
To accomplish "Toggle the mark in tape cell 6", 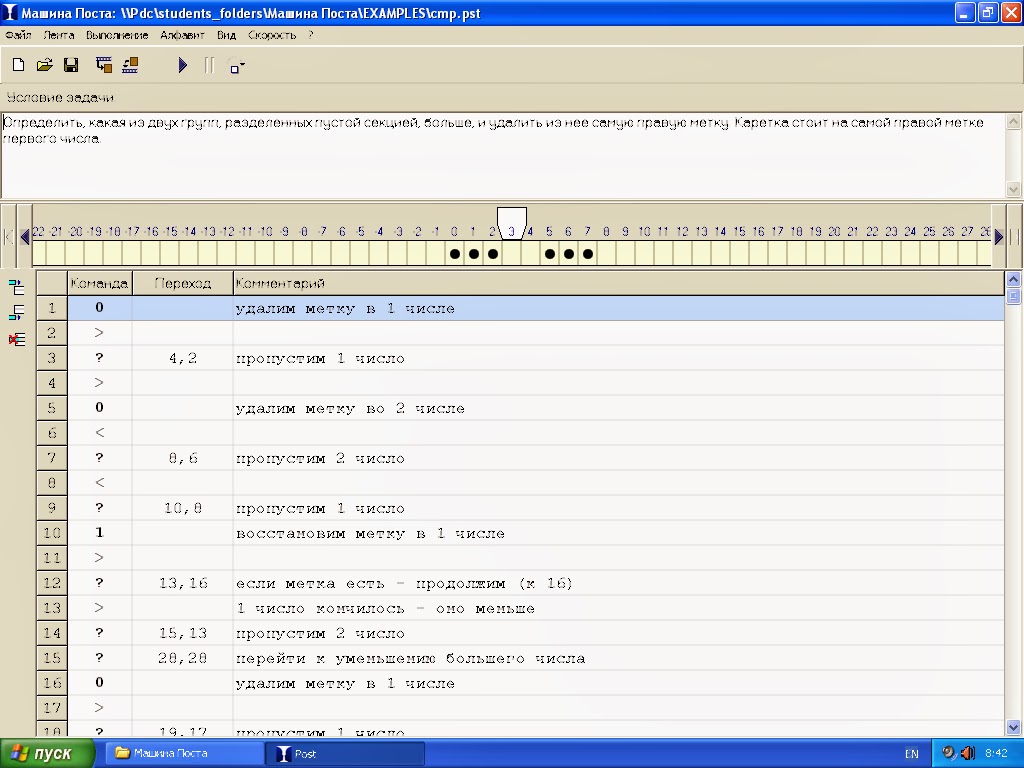I will [x=569, y=253].
